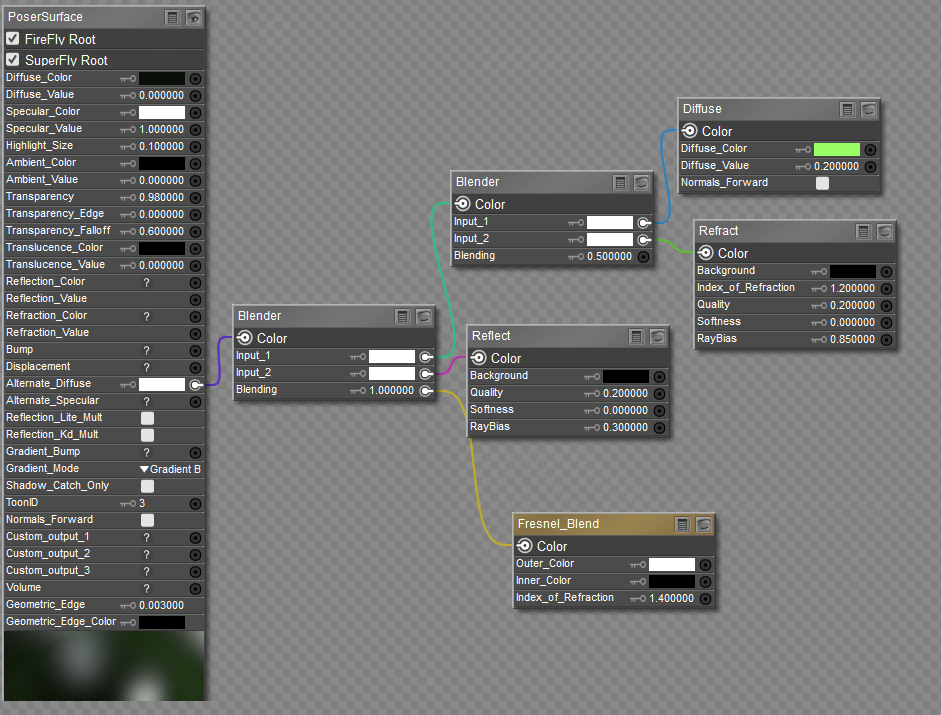Click Specular_Color white swatch

click(x=162, y=112)
